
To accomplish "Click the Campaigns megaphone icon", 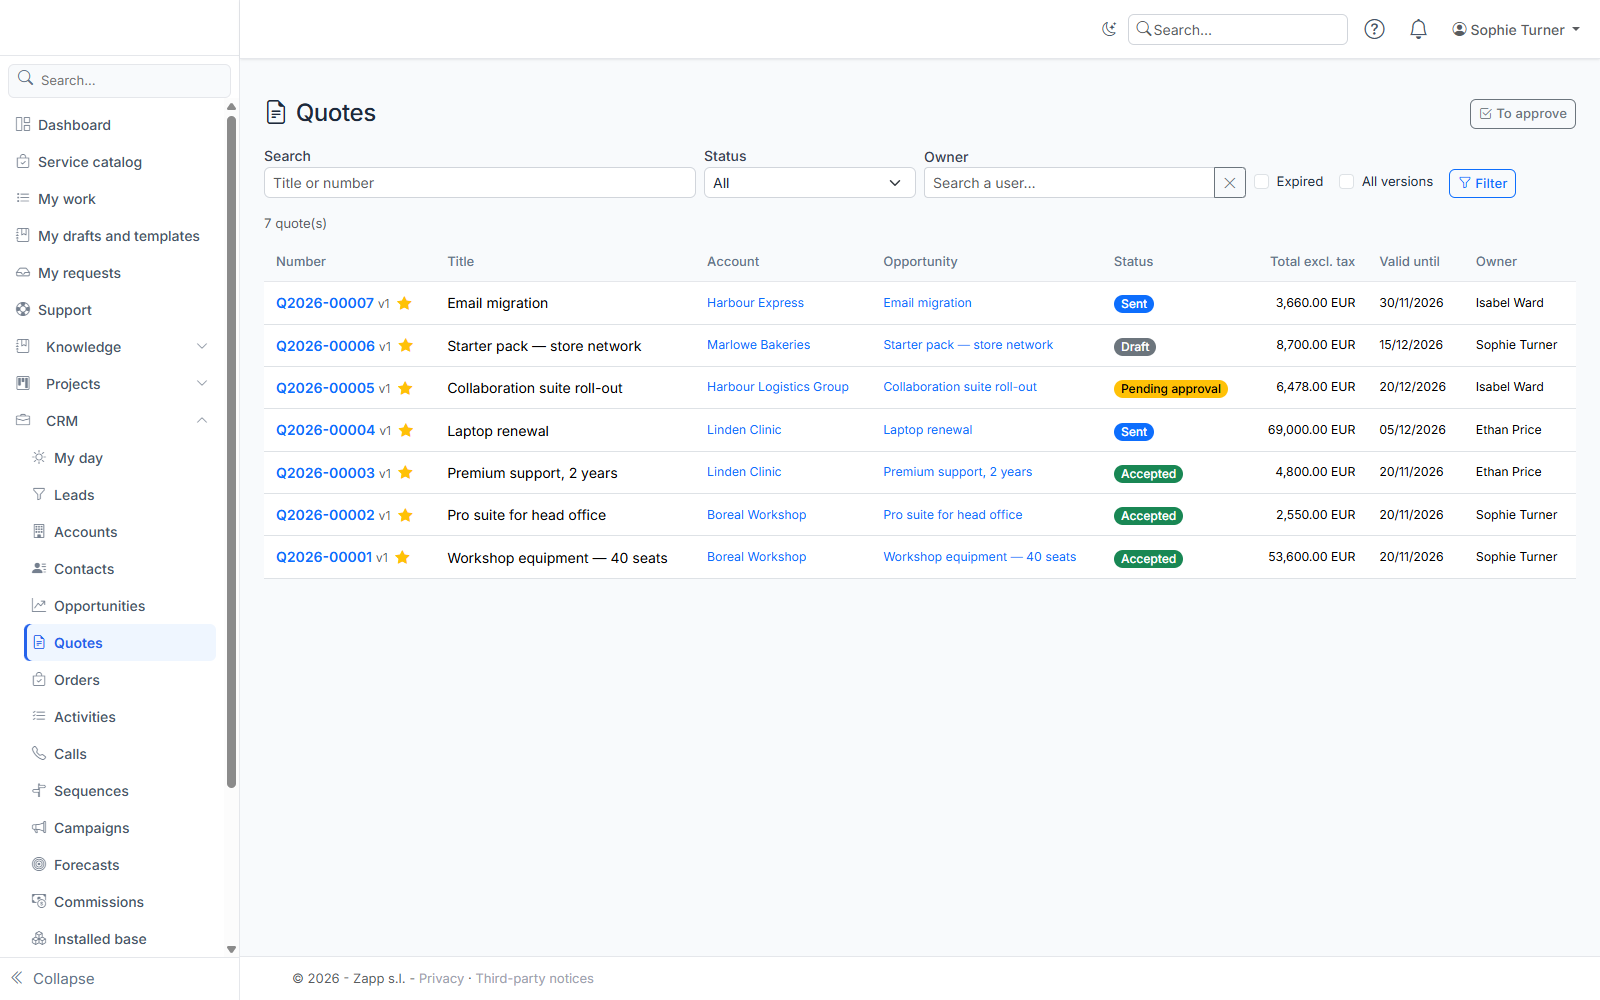I will click(39, 827).
